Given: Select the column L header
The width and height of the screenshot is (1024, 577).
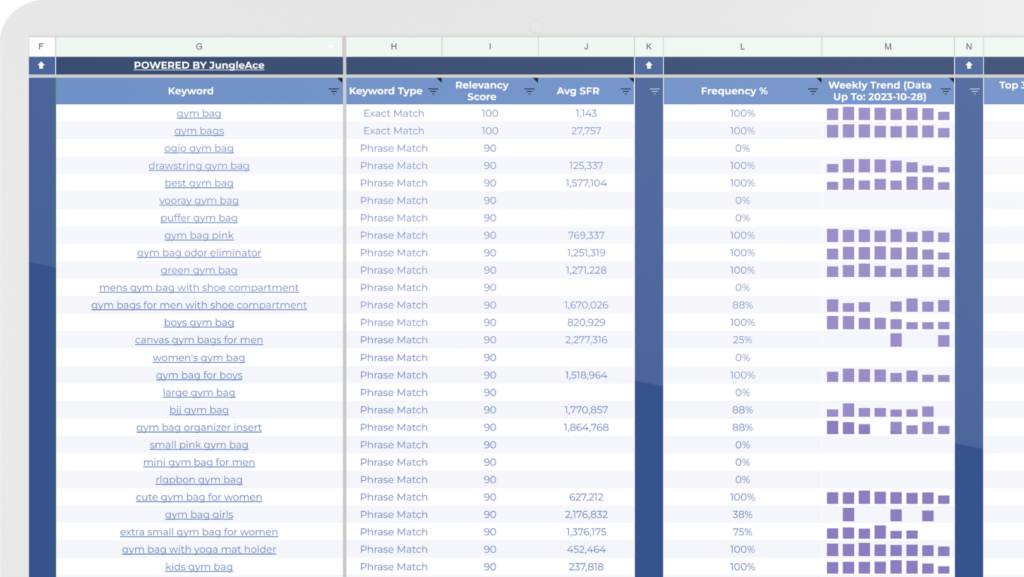Looking at the screenshot, I should coord(742,46).
